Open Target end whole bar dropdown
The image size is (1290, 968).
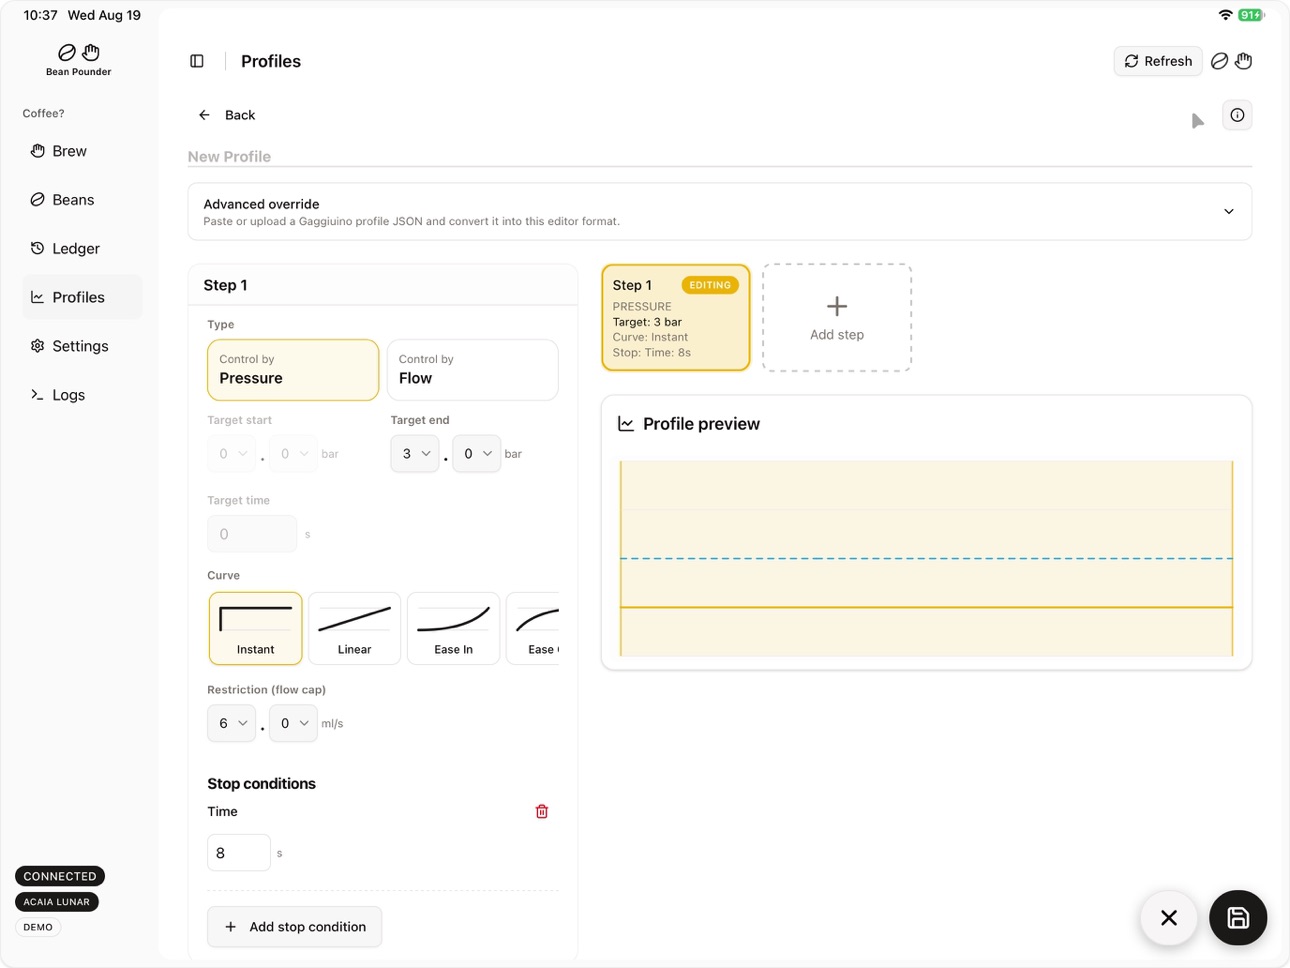coord(415,454)
